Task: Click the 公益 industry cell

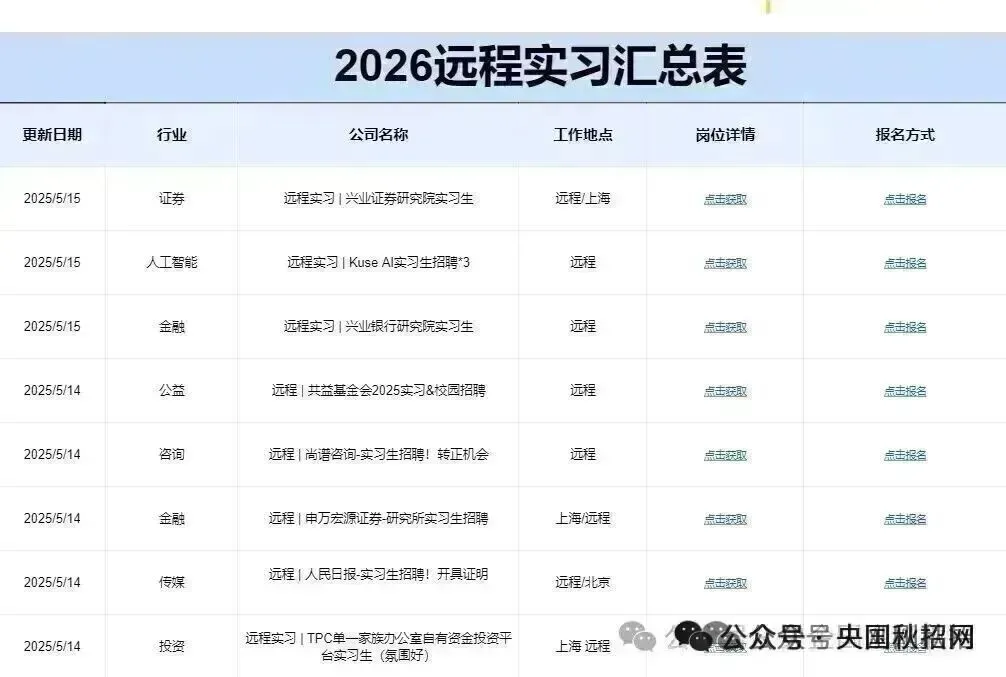Action: [171, 390]
